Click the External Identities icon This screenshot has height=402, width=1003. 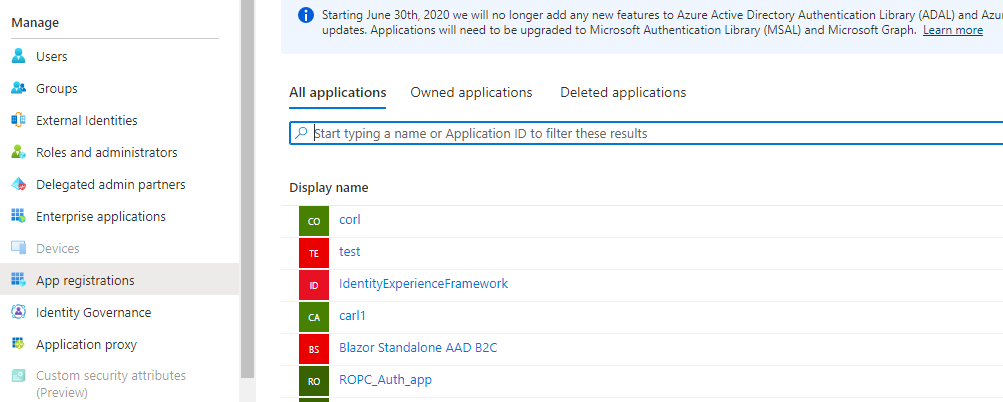pyautogui.click(x=19, y=120)
